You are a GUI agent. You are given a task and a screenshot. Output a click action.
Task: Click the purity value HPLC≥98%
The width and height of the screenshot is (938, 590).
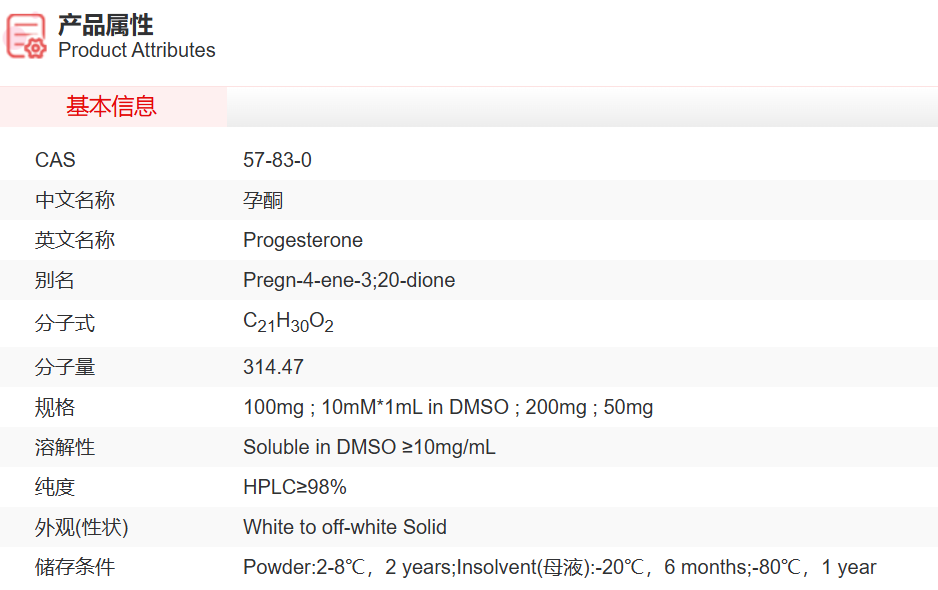pos(295,487)
